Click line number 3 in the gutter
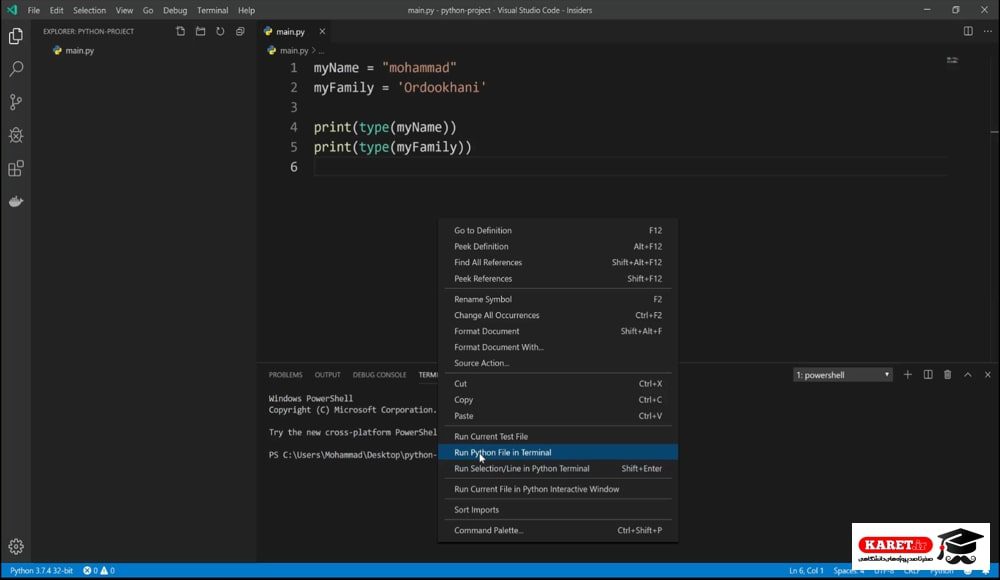This screenshot has height=580, width=1000. [x=293, y=107]
